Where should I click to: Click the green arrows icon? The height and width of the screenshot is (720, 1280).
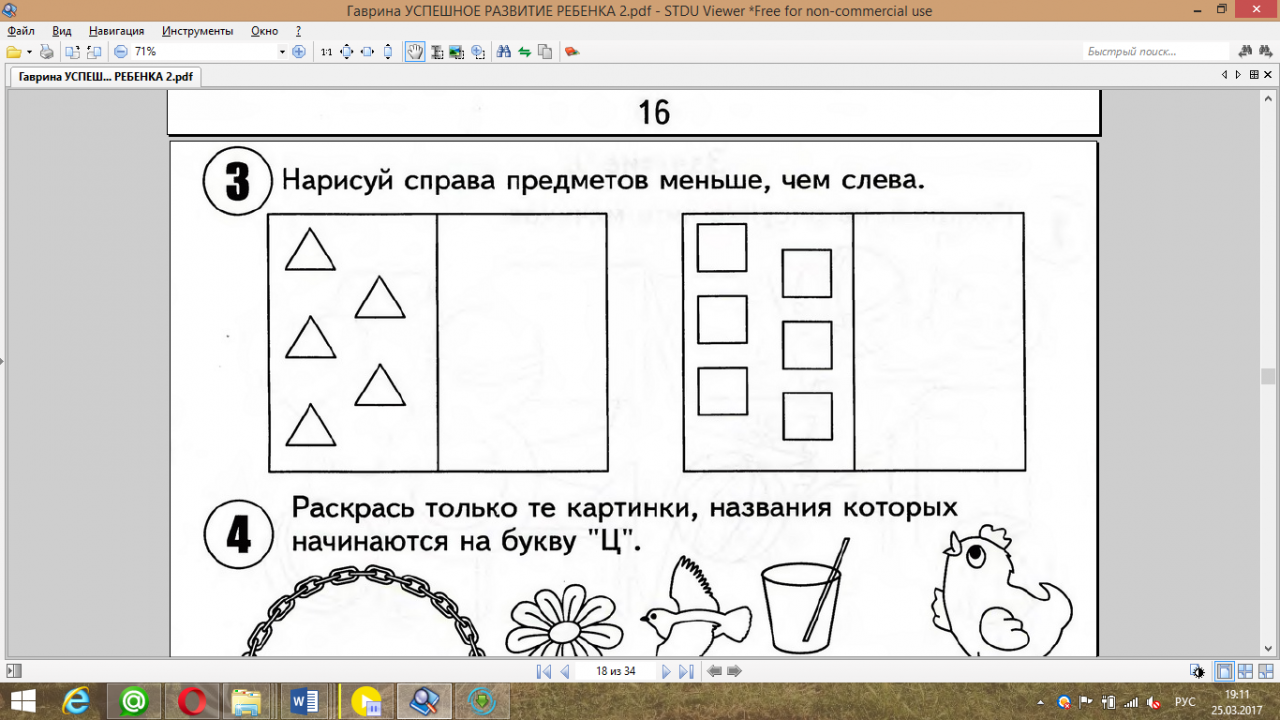(x=524, y=52)
